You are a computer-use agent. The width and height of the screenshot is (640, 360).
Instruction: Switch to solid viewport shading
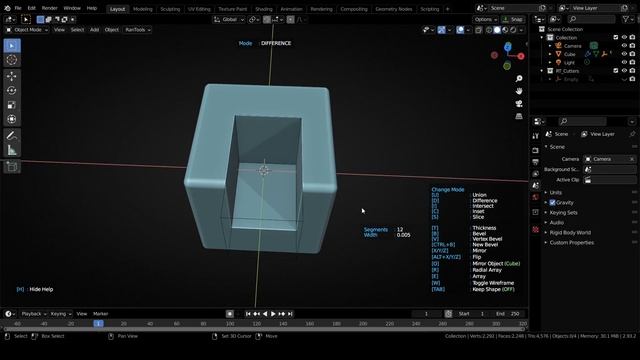tap(497, 30)
